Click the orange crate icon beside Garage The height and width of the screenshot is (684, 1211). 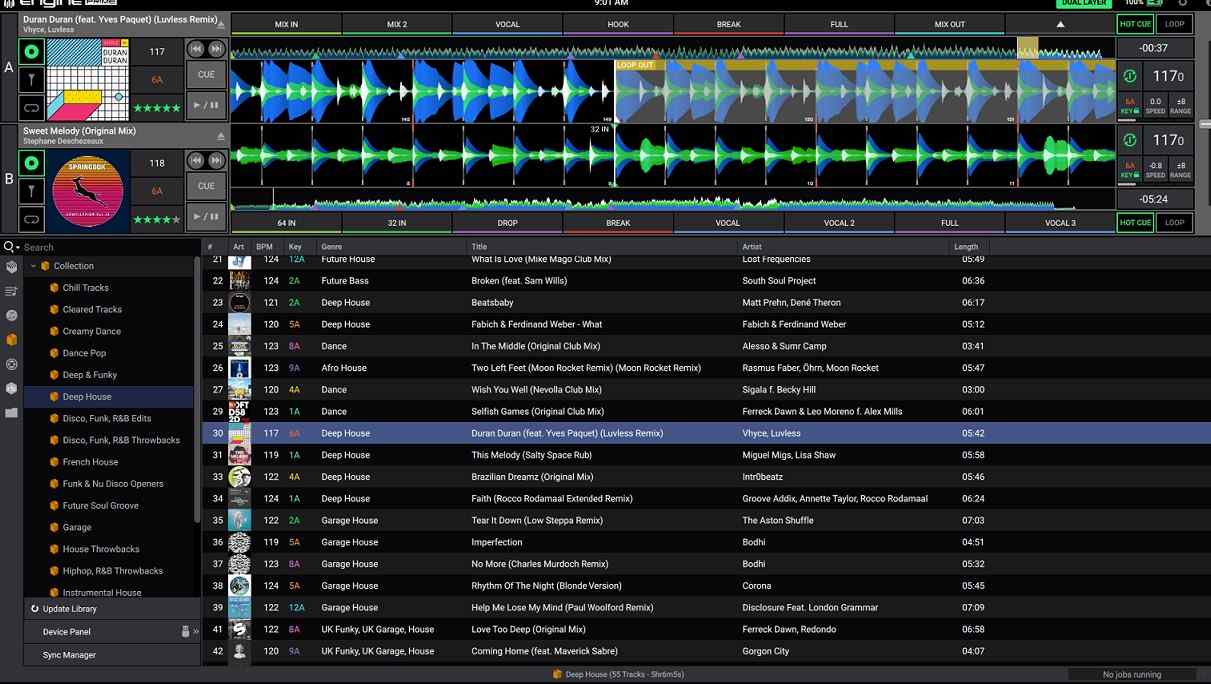[x=54, y=527]
